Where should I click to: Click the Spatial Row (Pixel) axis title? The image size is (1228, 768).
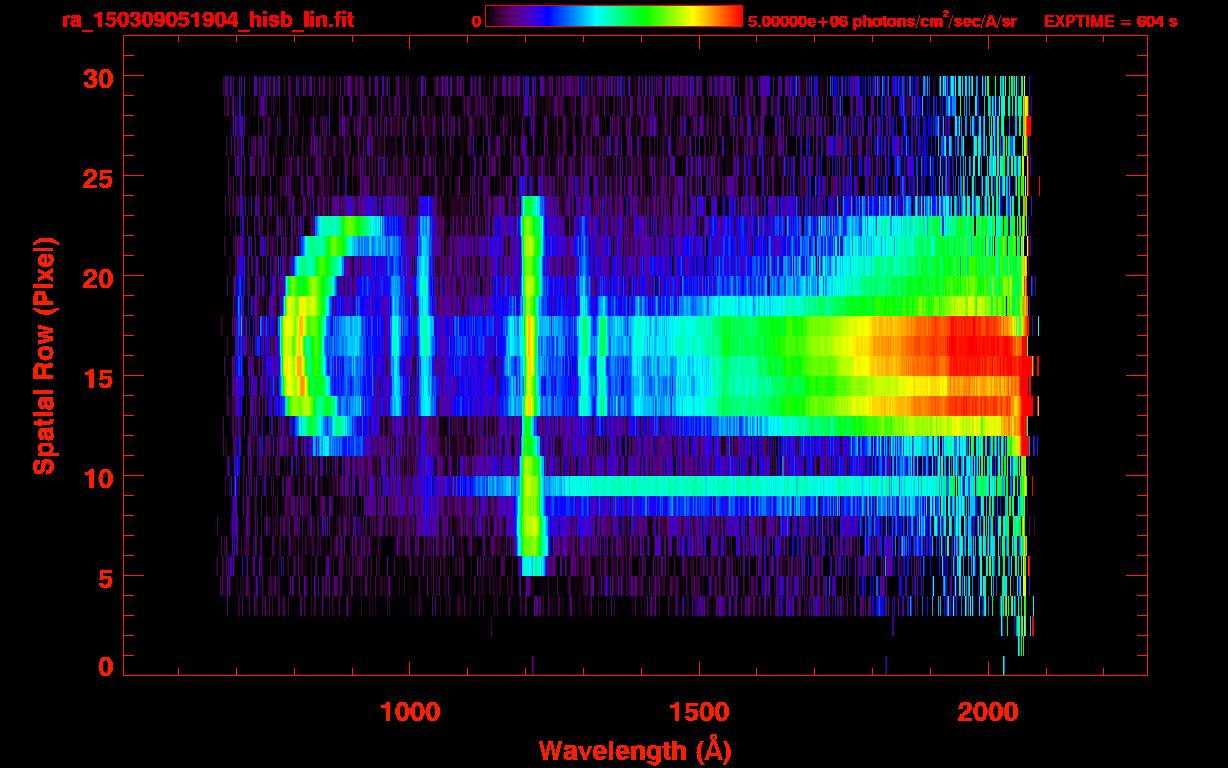[x=44, y=356]
